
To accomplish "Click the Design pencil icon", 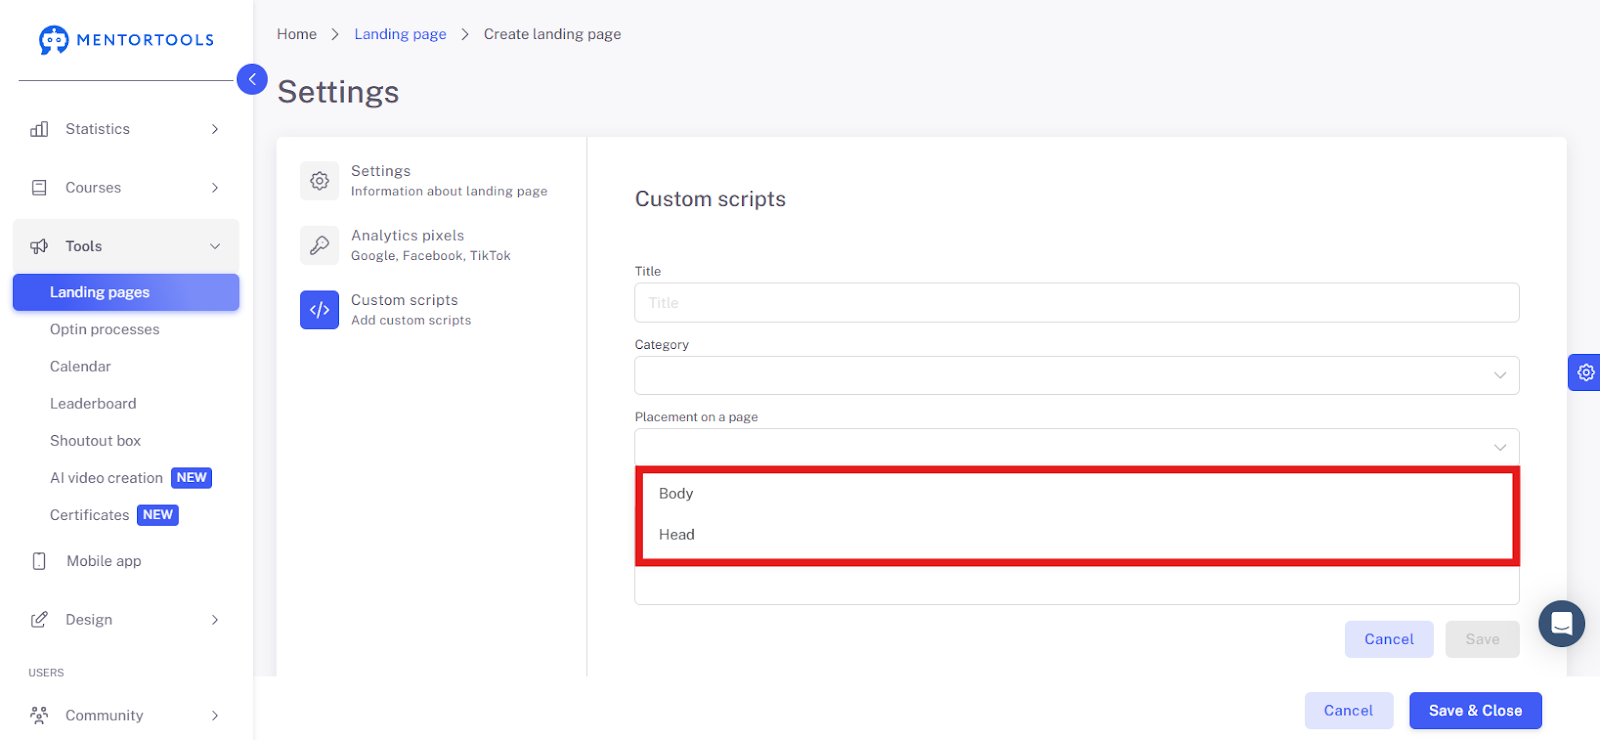I will [39, 620].
